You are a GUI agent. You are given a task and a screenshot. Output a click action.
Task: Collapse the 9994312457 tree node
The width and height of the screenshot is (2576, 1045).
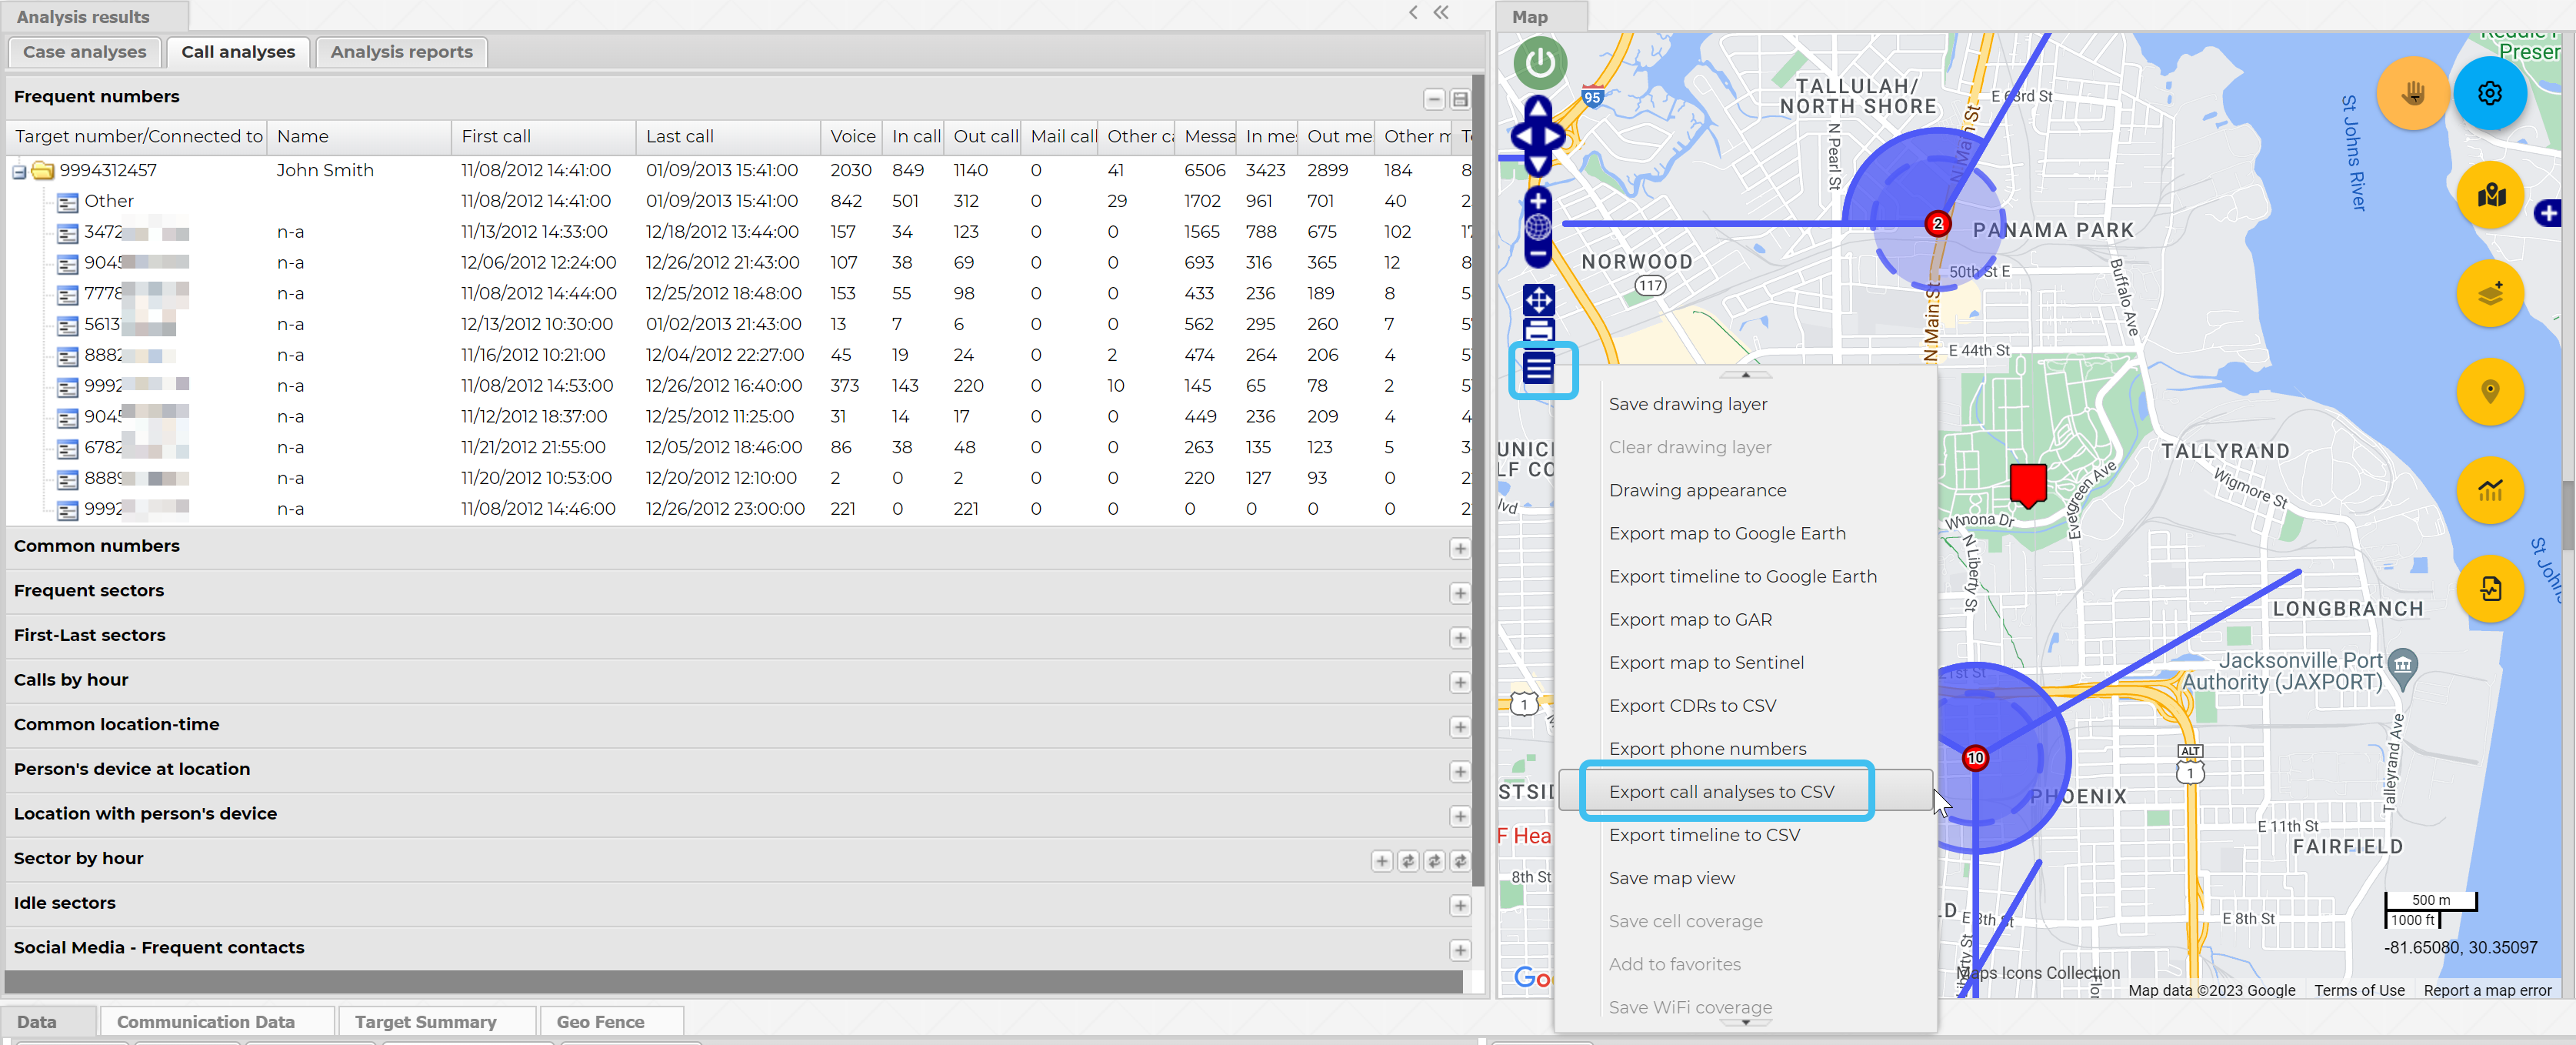pyautogui.click(x=19, y=172)
